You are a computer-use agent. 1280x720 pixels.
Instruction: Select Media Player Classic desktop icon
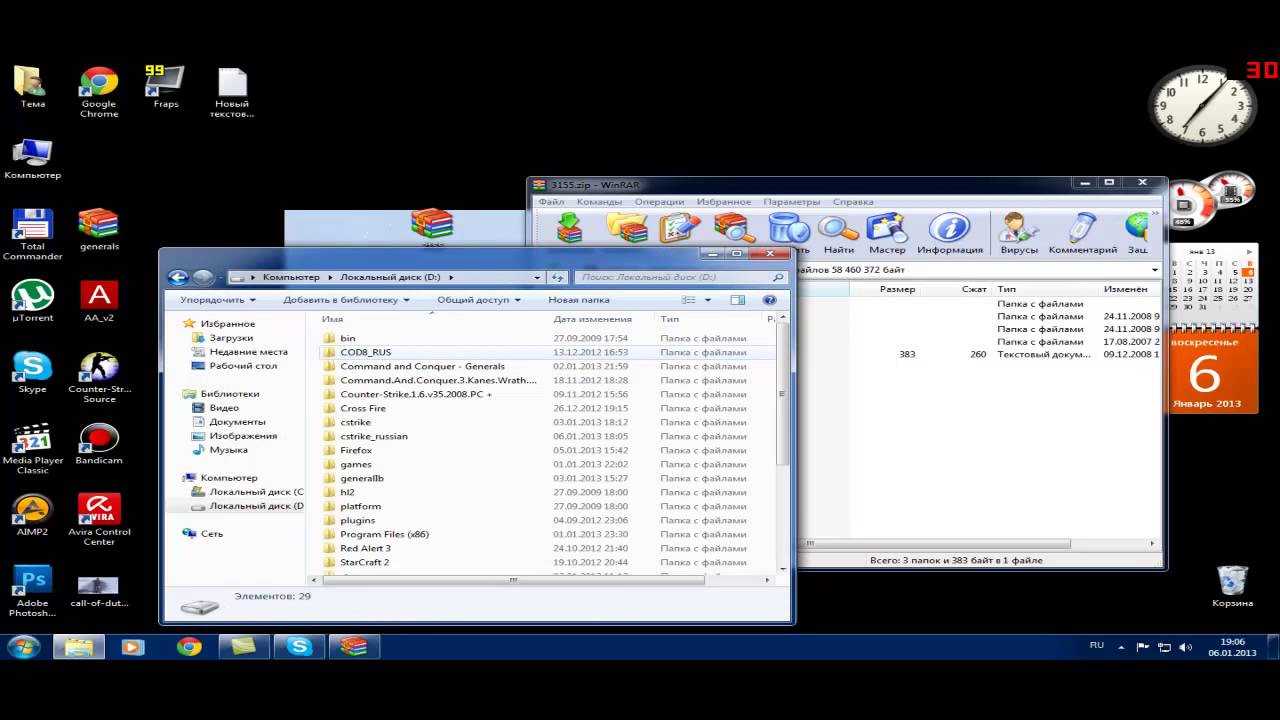(33, 449)
